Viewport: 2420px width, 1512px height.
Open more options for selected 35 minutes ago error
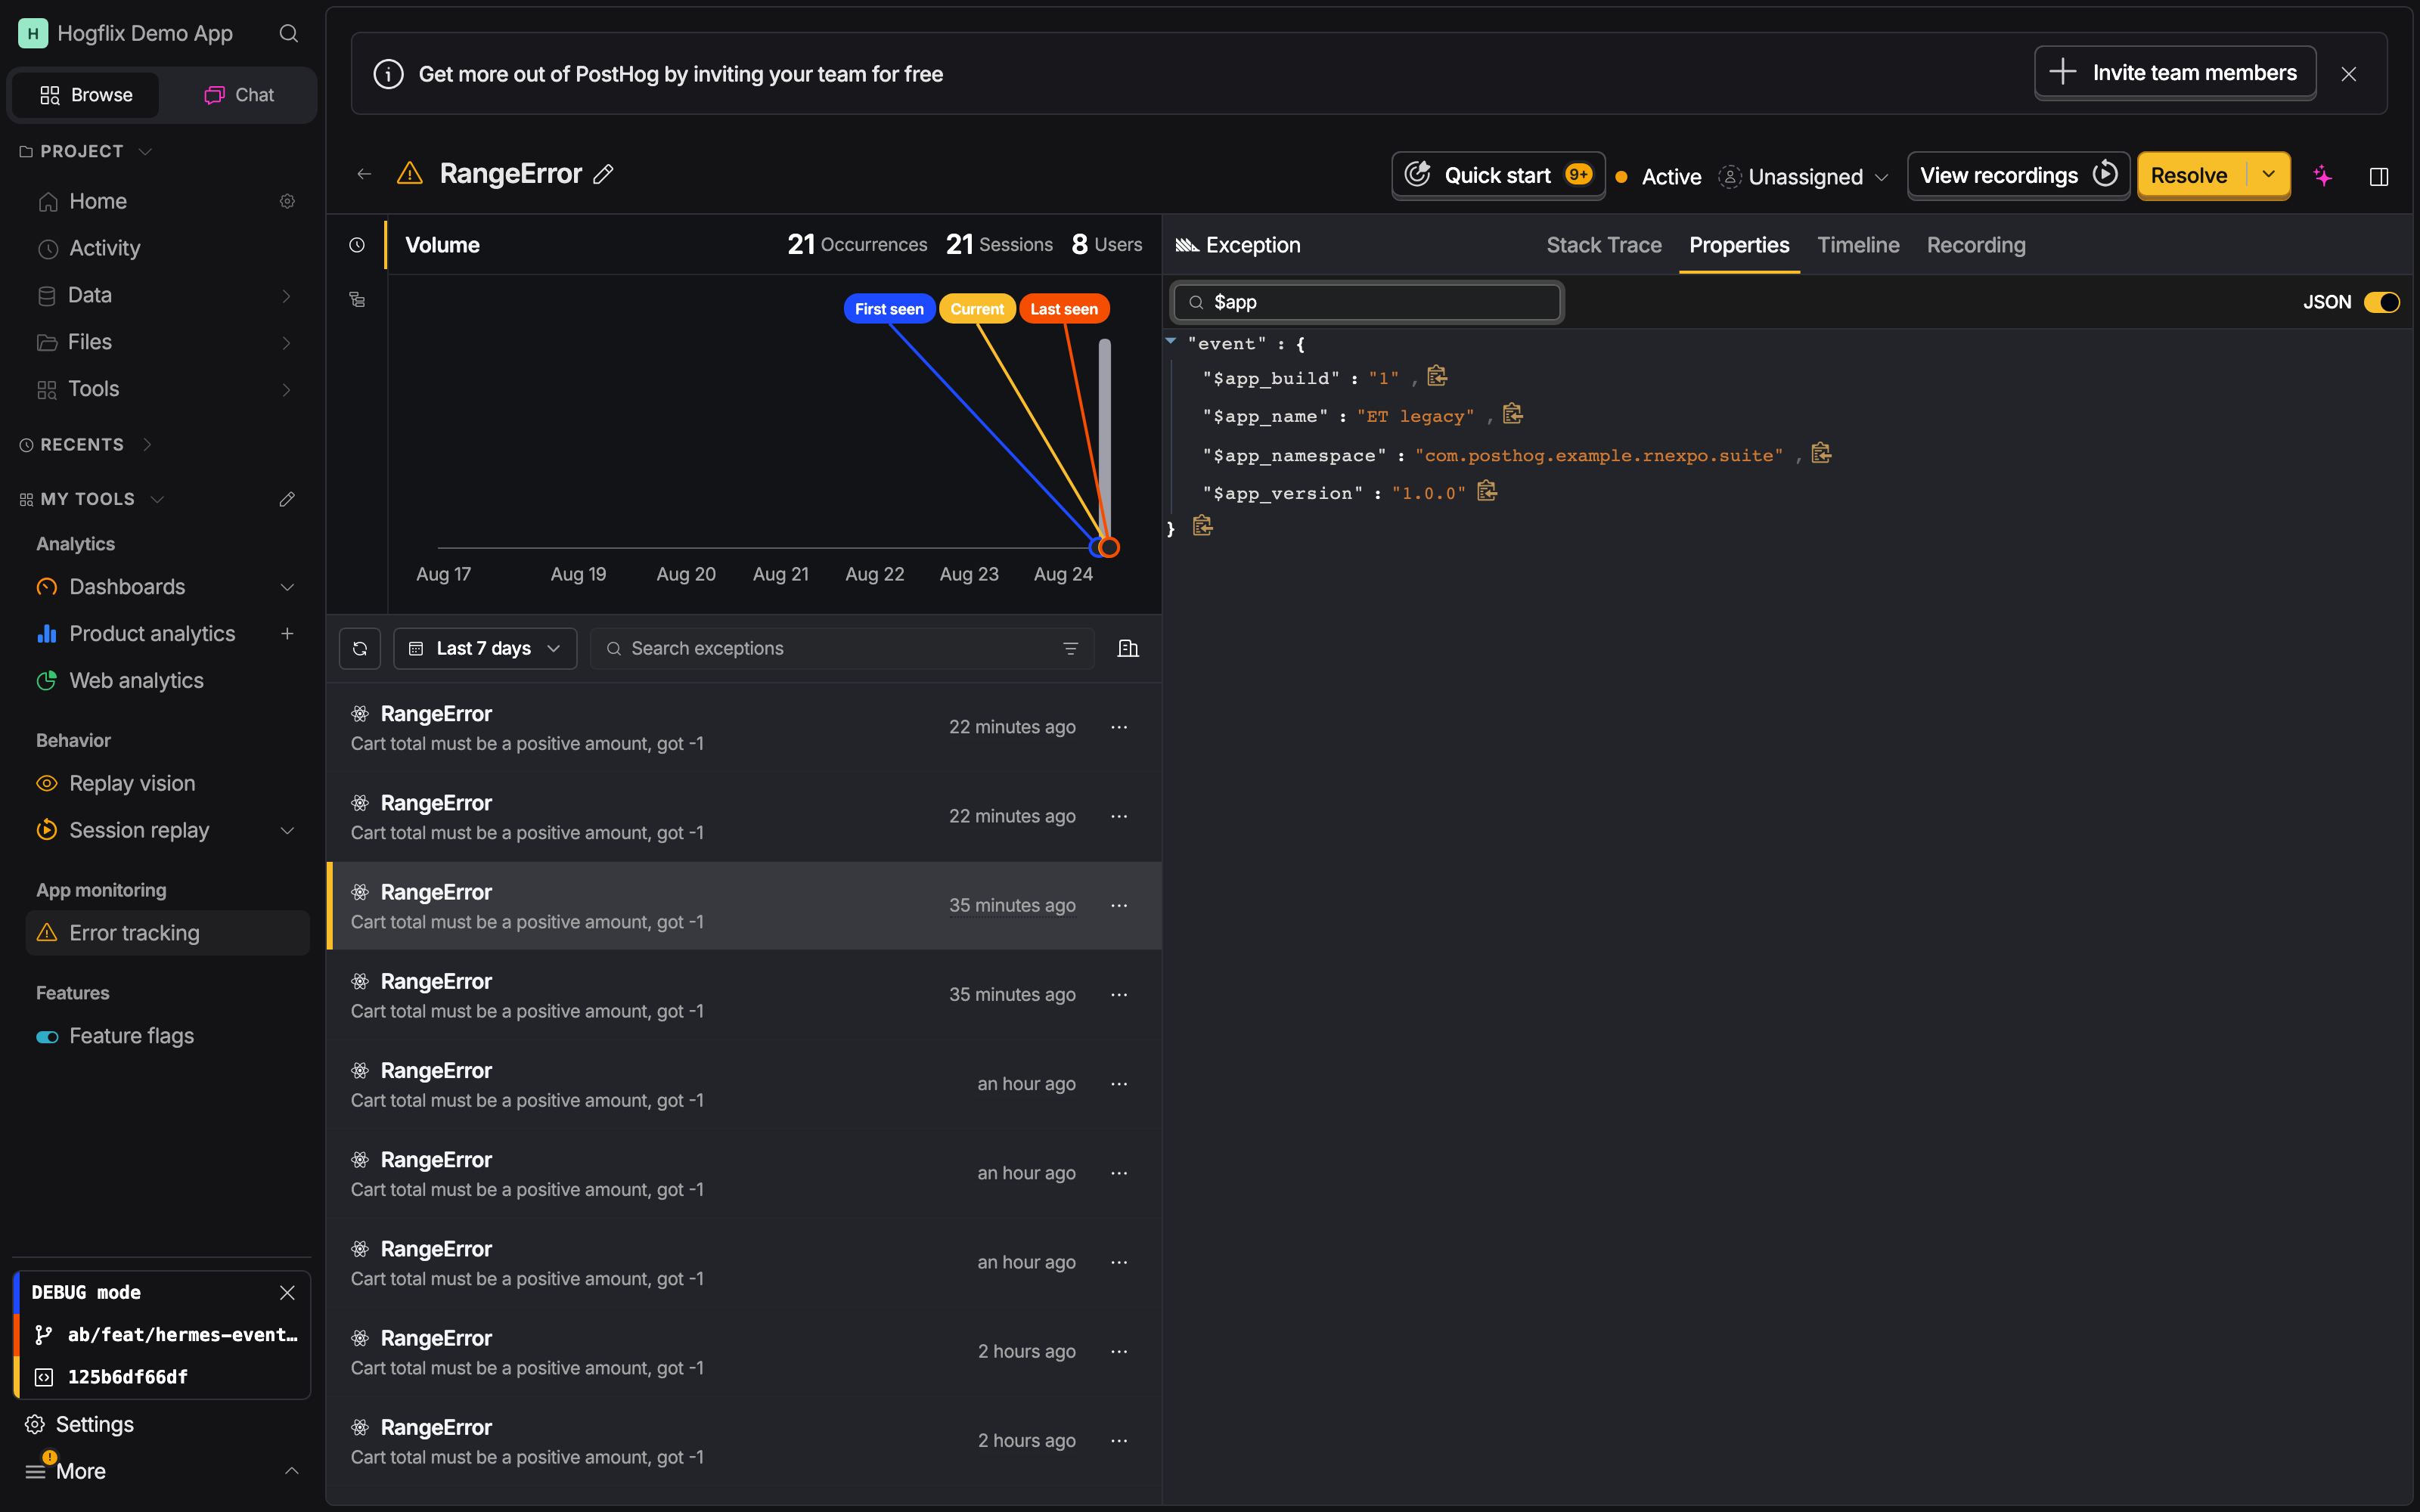pos(1119,906)
